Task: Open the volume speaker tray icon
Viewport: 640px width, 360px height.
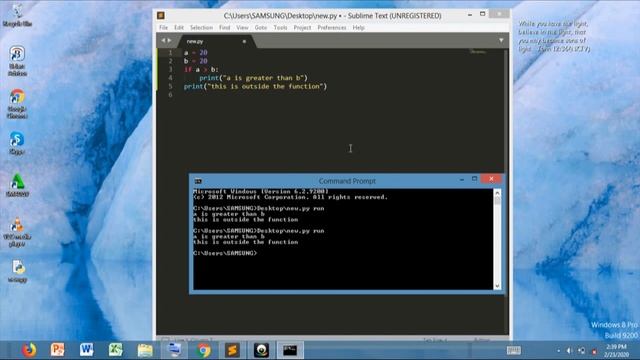Action: [569, 351]
